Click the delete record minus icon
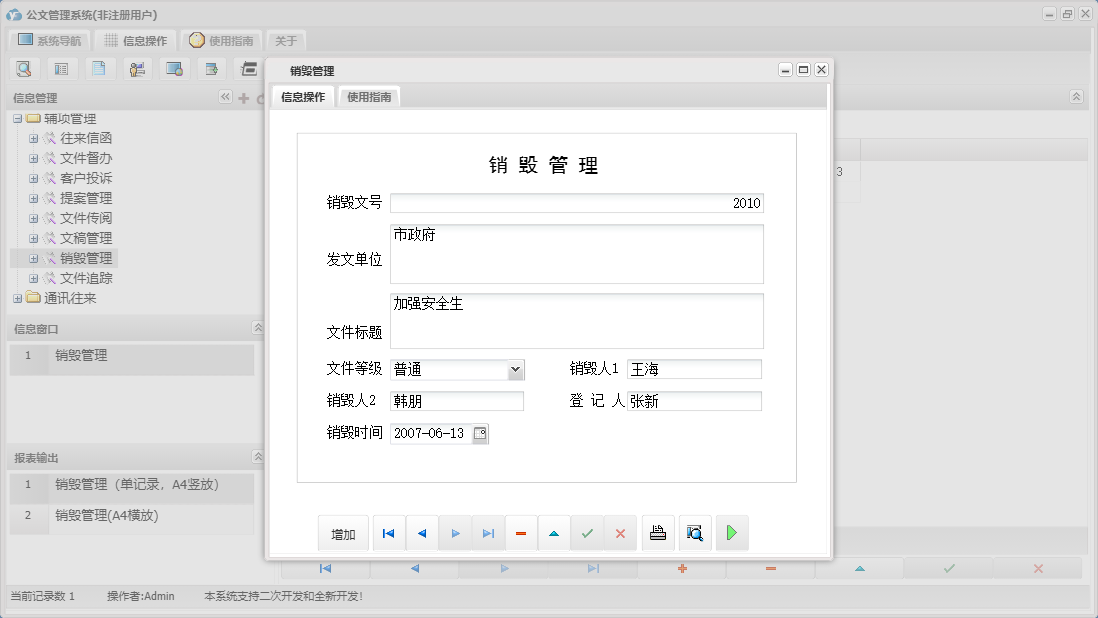 pos(521,532)
